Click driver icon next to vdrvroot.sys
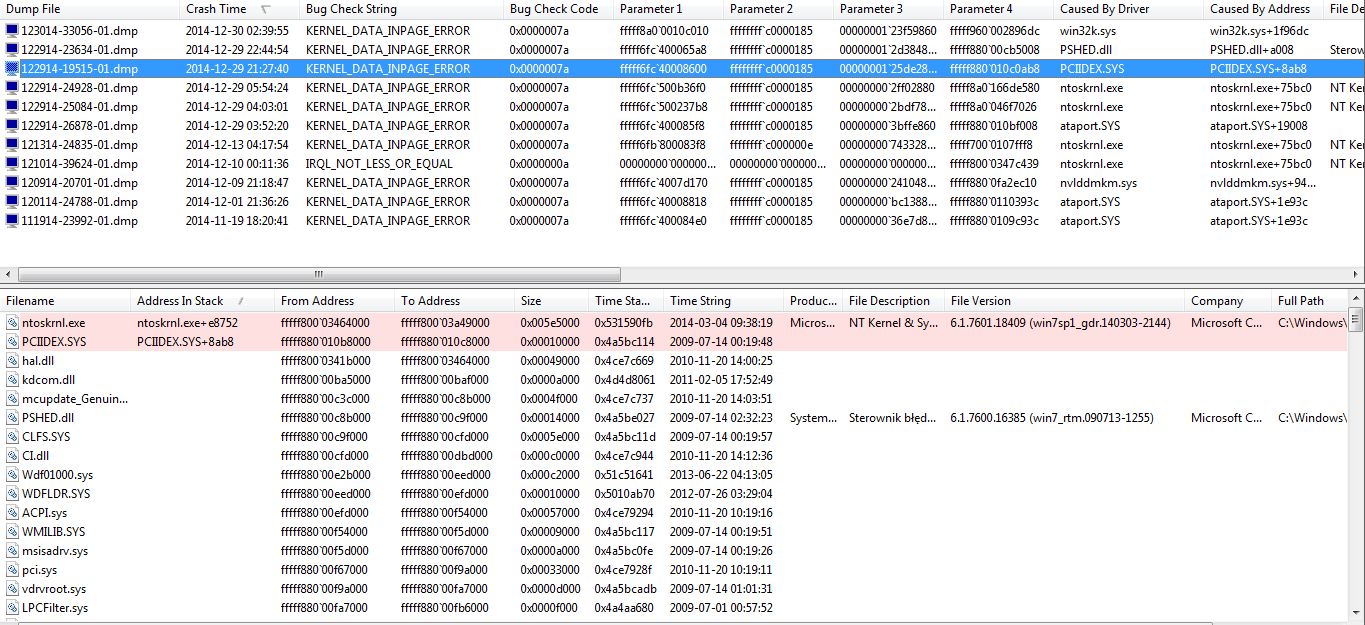 pos(12,589)
